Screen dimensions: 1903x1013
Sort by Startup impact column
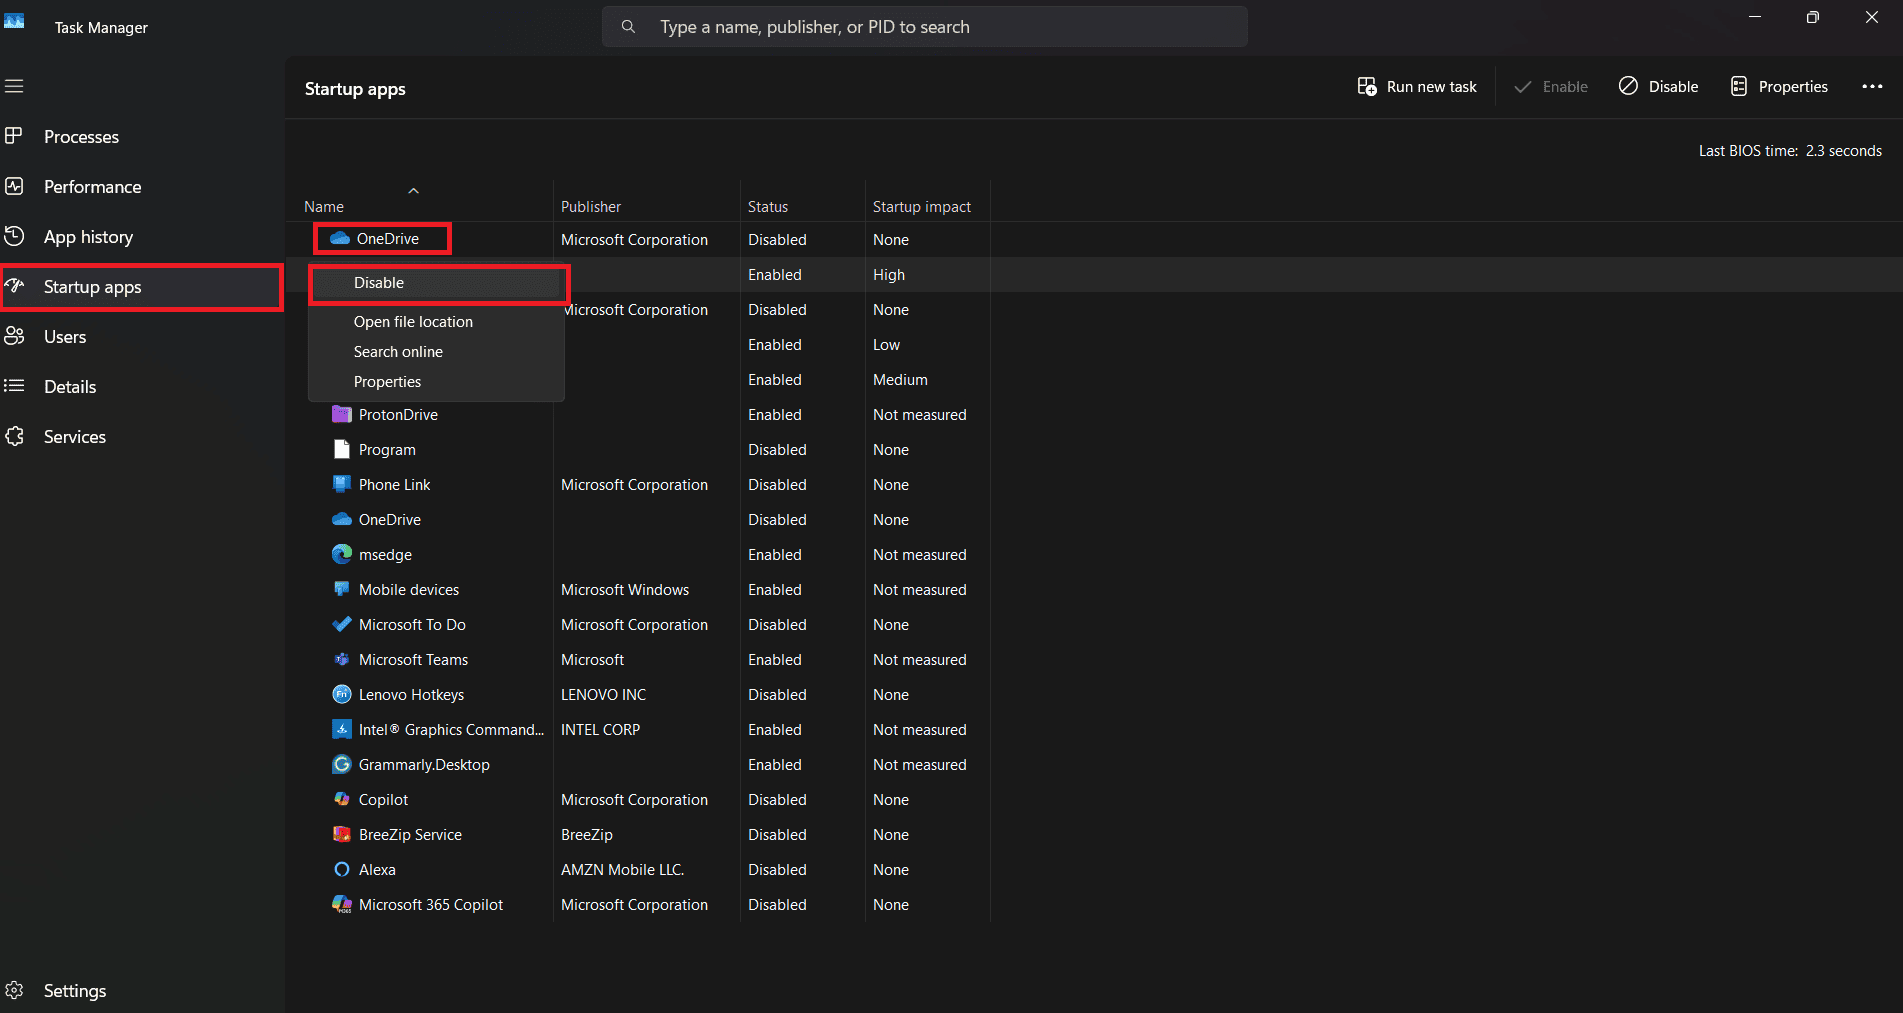(921, 206)
